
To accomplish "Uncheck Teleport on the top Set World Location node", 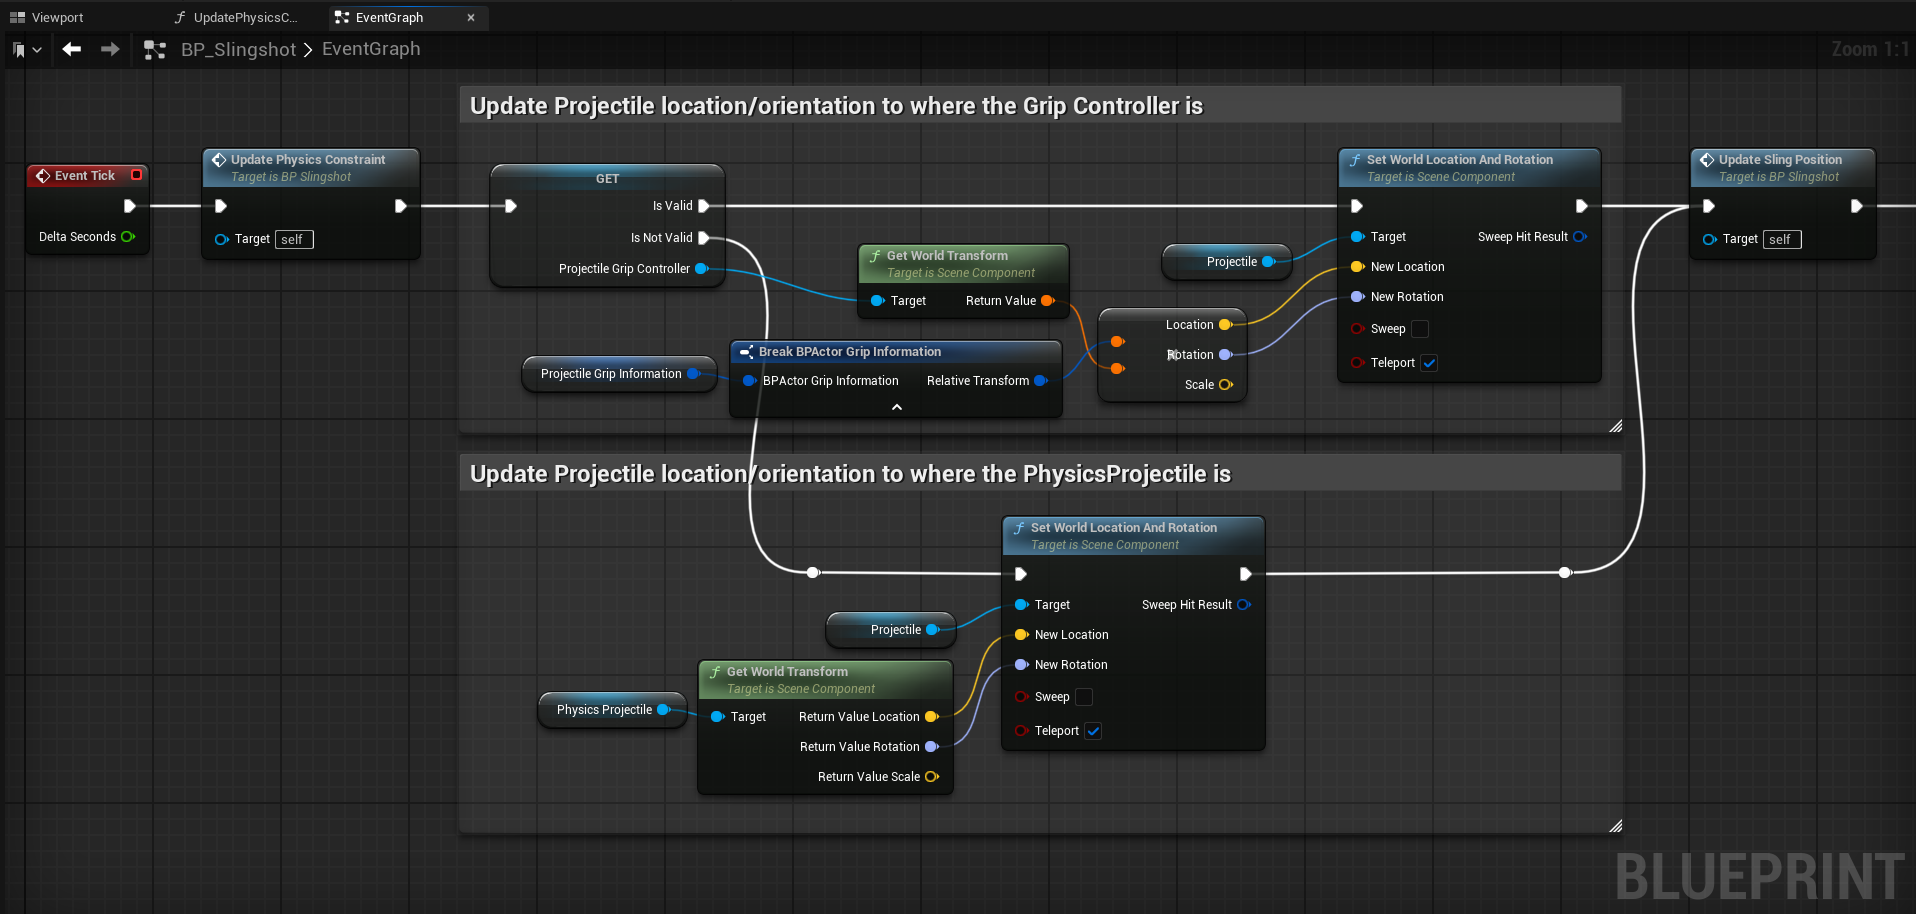I will click(1429, 363).
